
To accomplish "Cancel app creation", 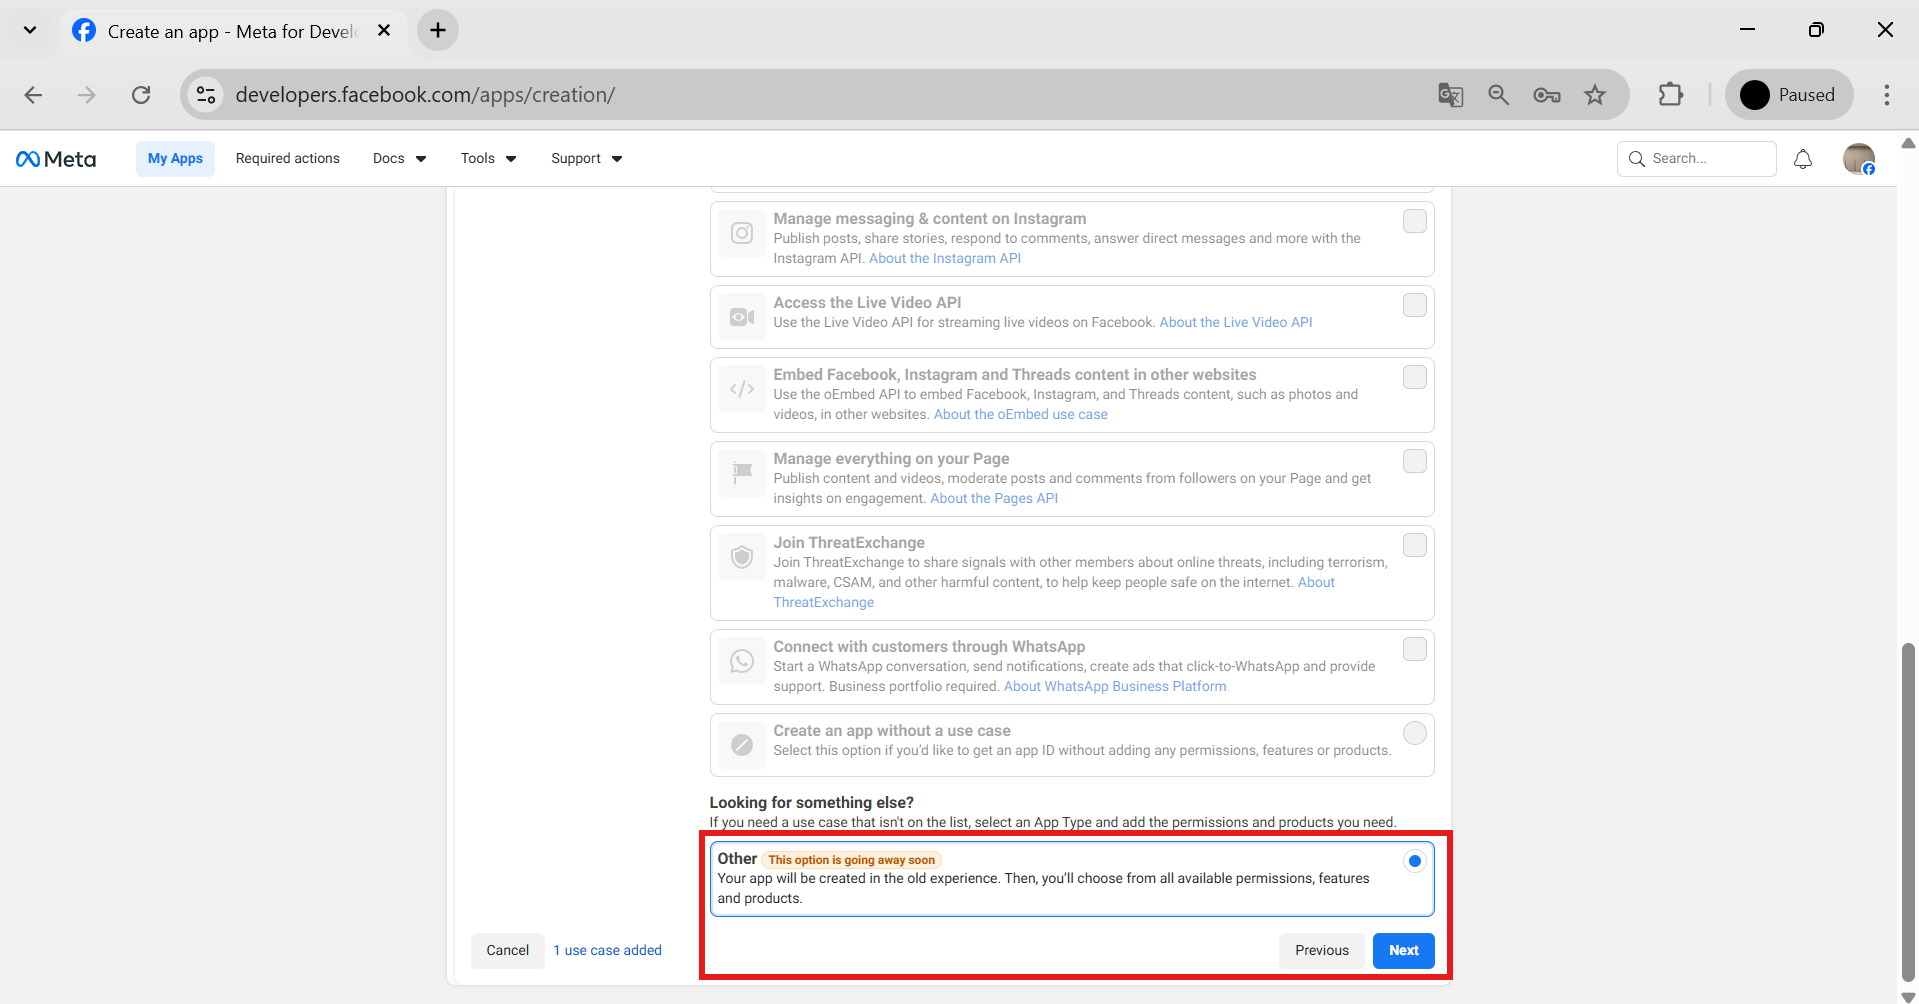I will coord(508,951).
